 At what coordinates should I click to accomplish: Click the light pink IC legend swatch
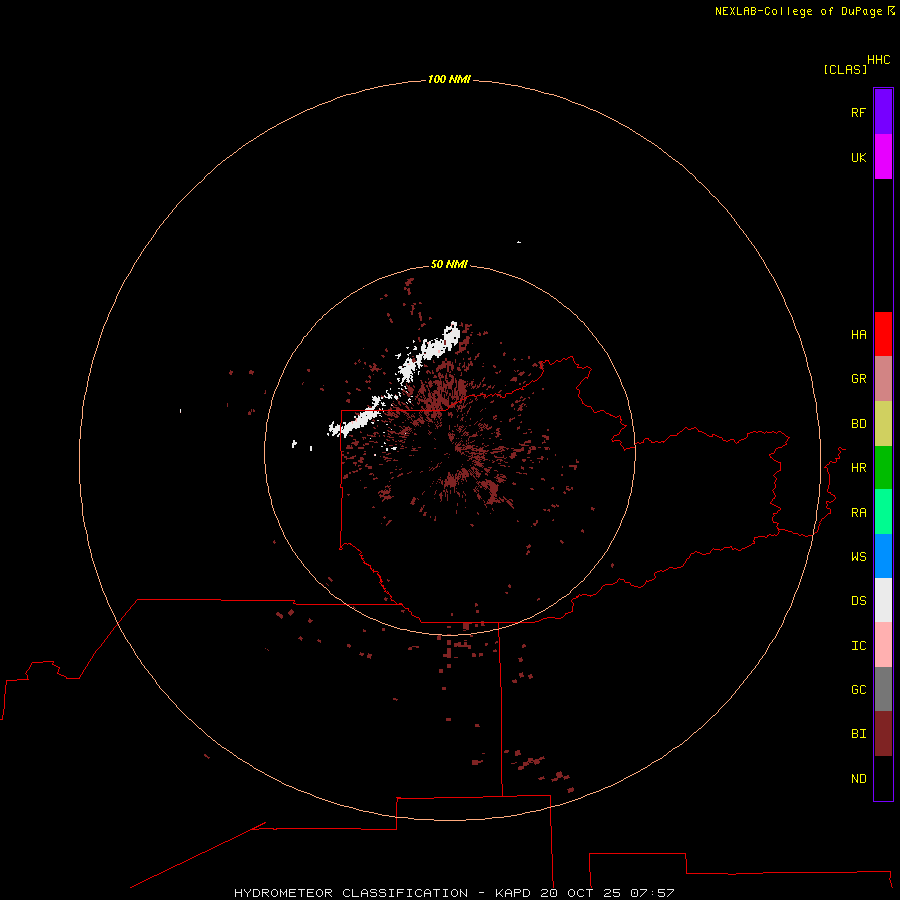pyautogui.click(x=883, y=645)
